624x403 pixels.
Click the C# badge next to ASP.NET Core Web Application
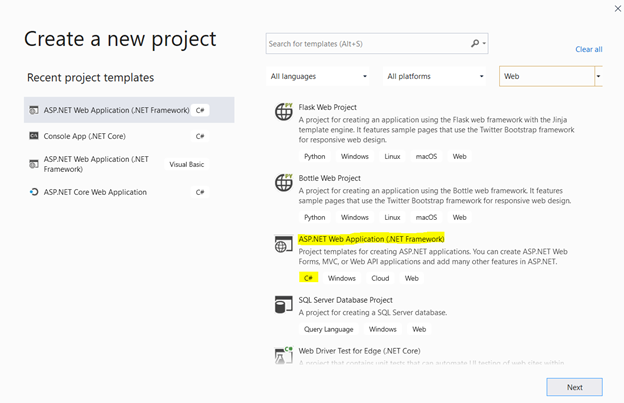coord(200,192)
